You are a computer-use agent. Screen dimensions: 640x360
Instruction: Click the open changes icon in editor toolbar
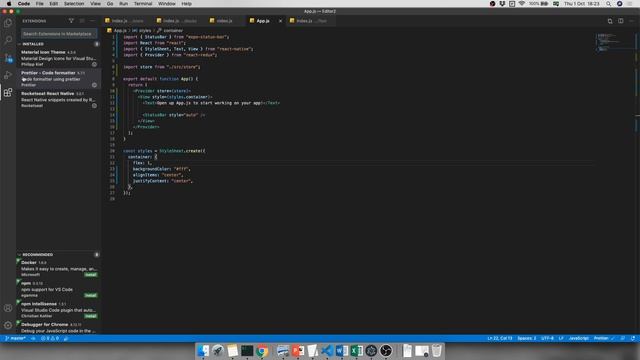(610, 21)
